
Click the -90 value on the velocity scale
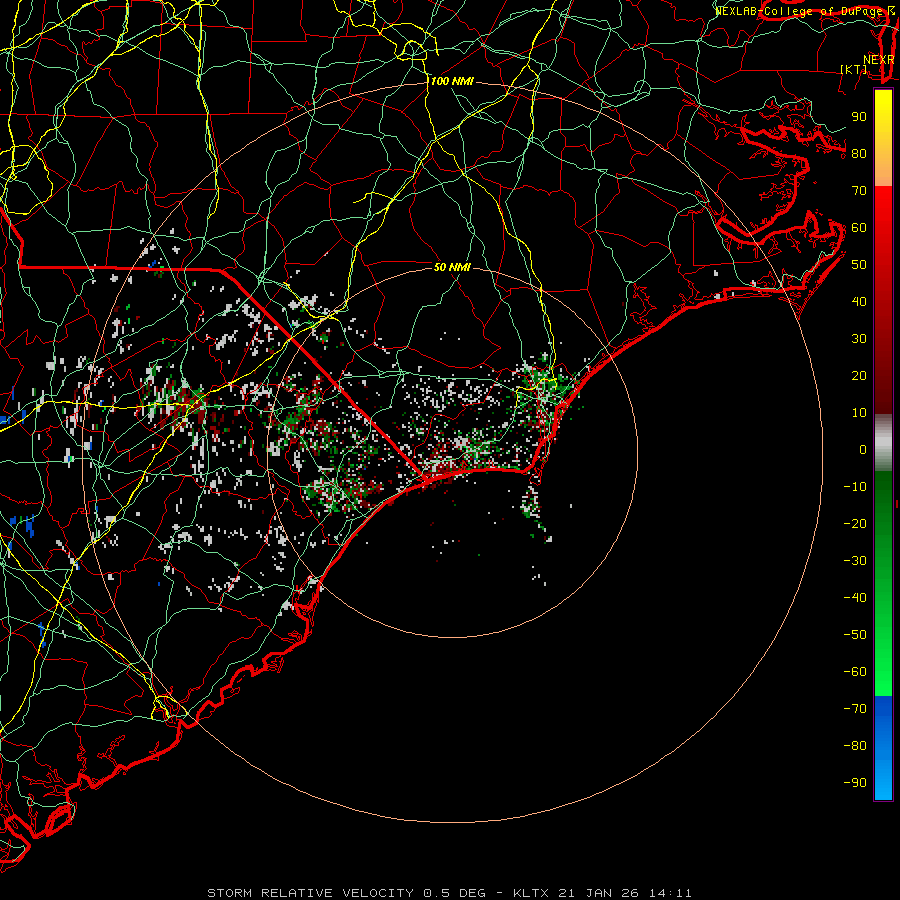tap(855, 783)
